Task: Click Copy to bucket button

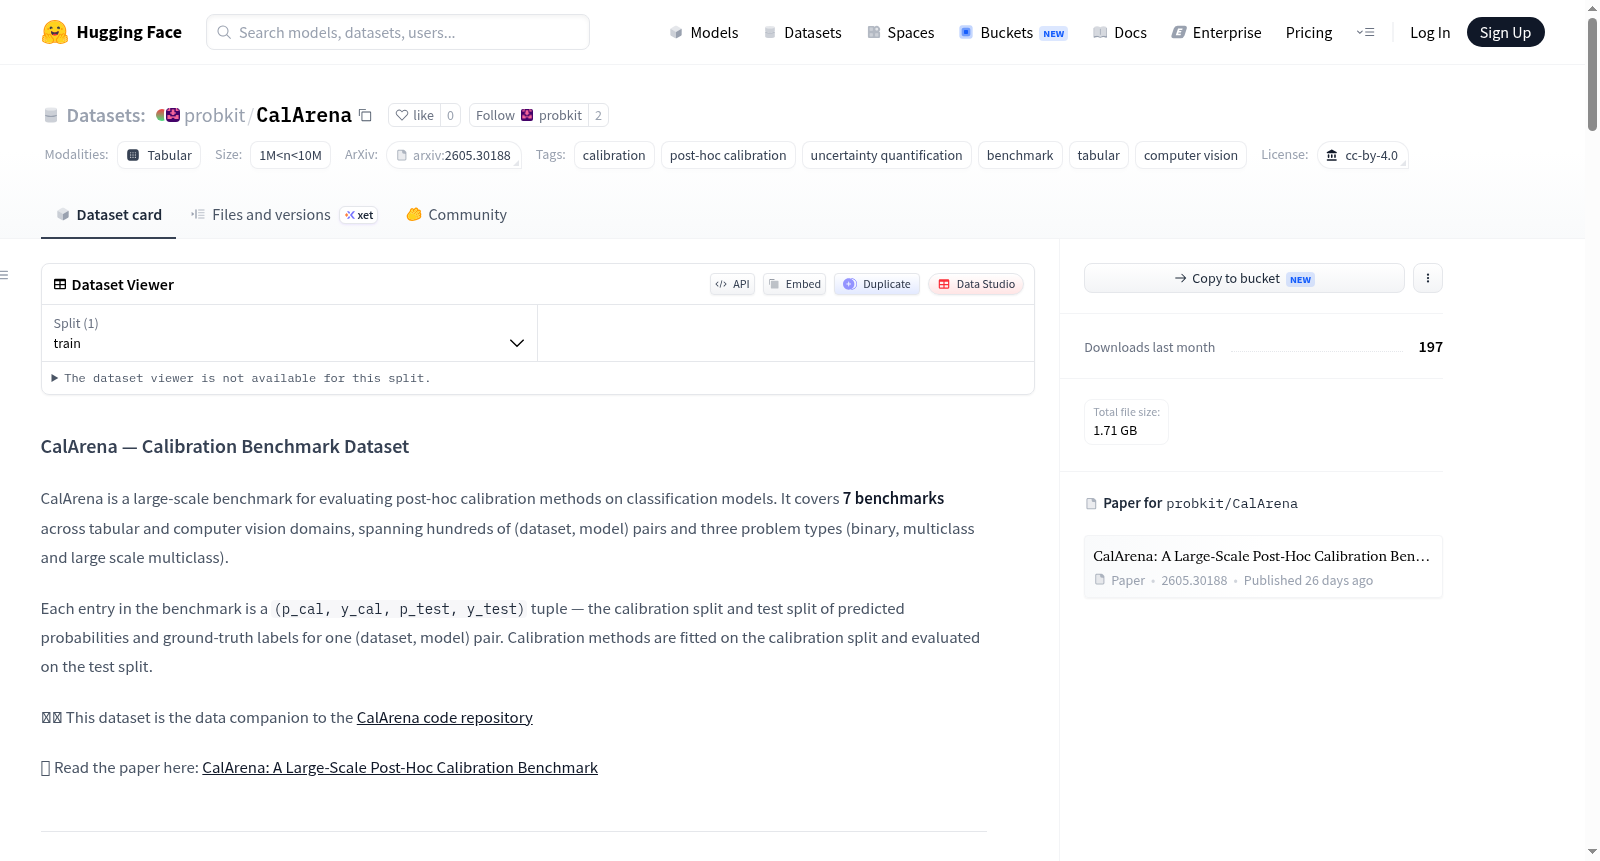Action: [1244, 278]
